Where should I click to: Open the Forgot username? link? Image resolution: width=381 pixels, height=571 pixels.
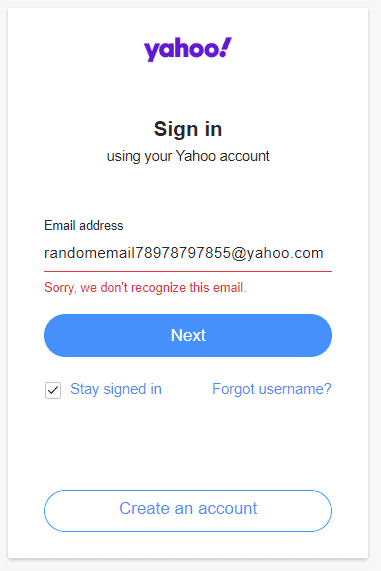272,389
